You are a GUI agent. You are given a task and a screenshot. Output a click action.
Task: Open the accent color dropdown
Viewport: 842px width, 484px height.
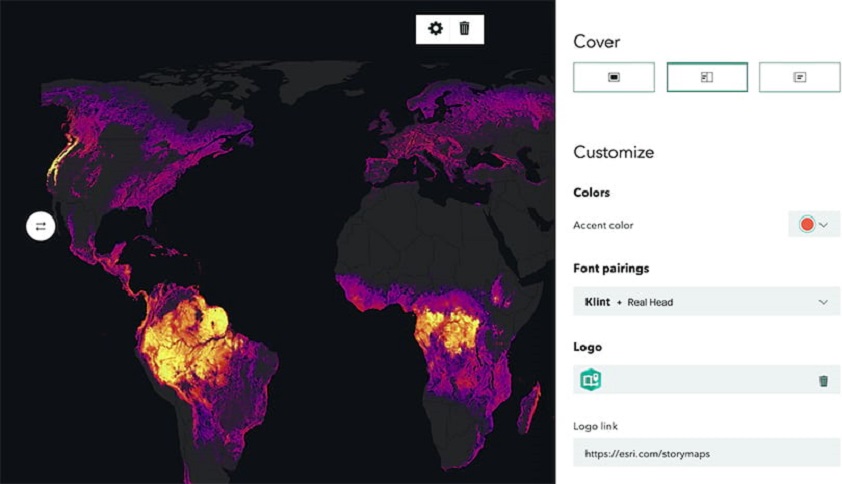click(x=814, y=225)
